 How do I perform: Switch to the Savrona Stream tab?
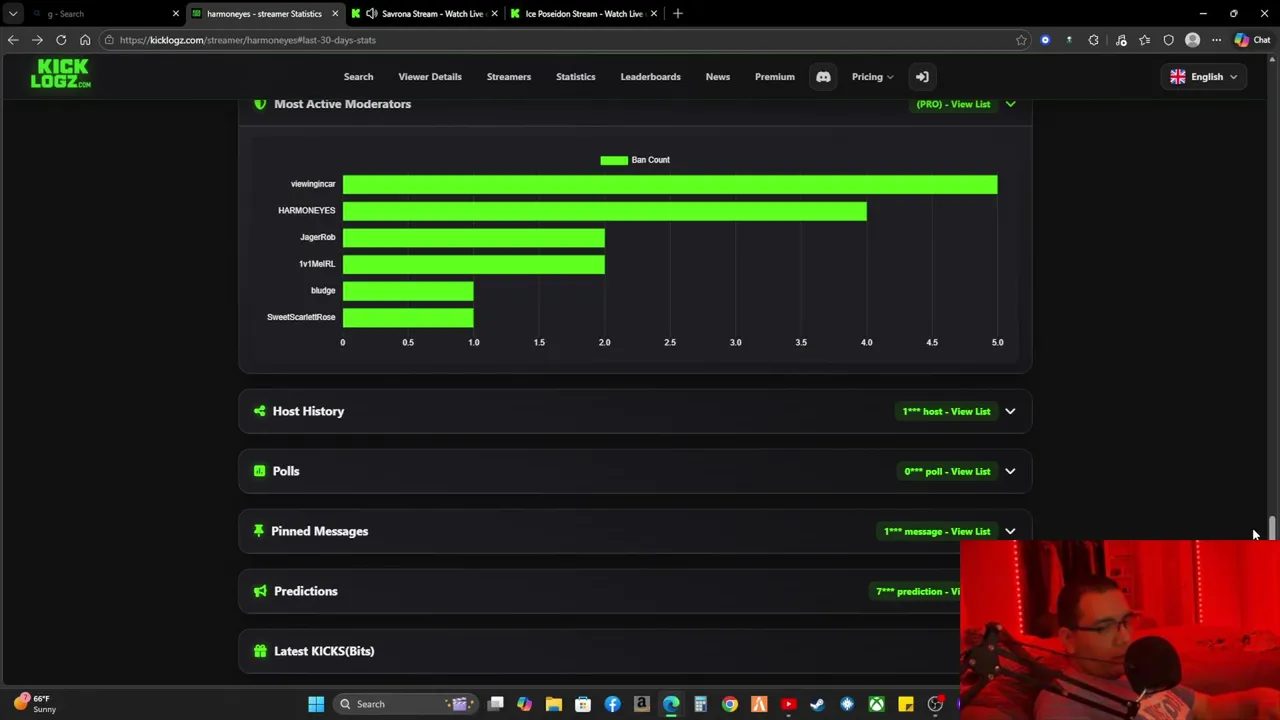(x=423, y=14)
